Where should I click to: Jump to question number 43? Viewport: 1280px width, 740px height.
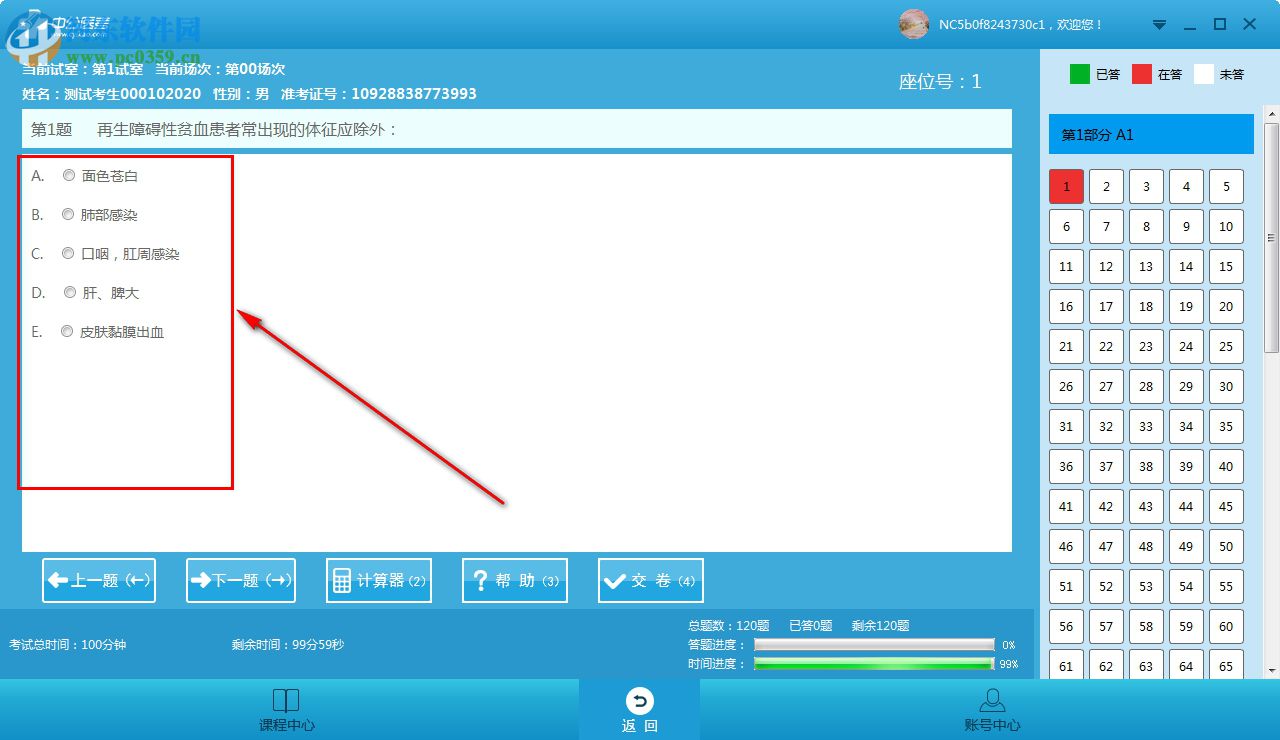tap(1146, 506)
